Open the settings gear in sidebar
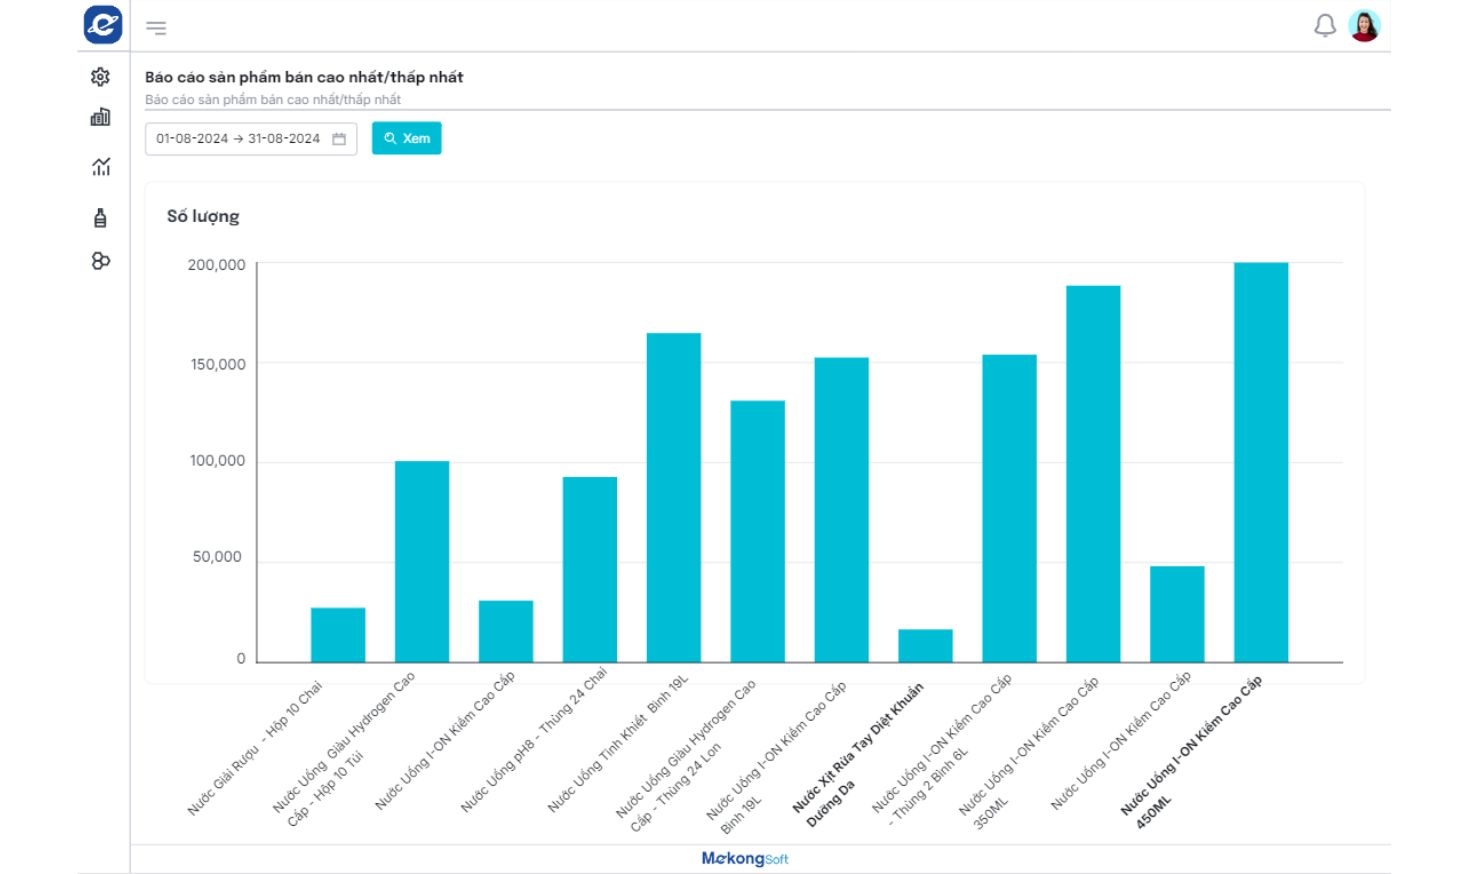Image resolution: width=1469 pixels, height=874 pixels. click(x=100, y=77)
